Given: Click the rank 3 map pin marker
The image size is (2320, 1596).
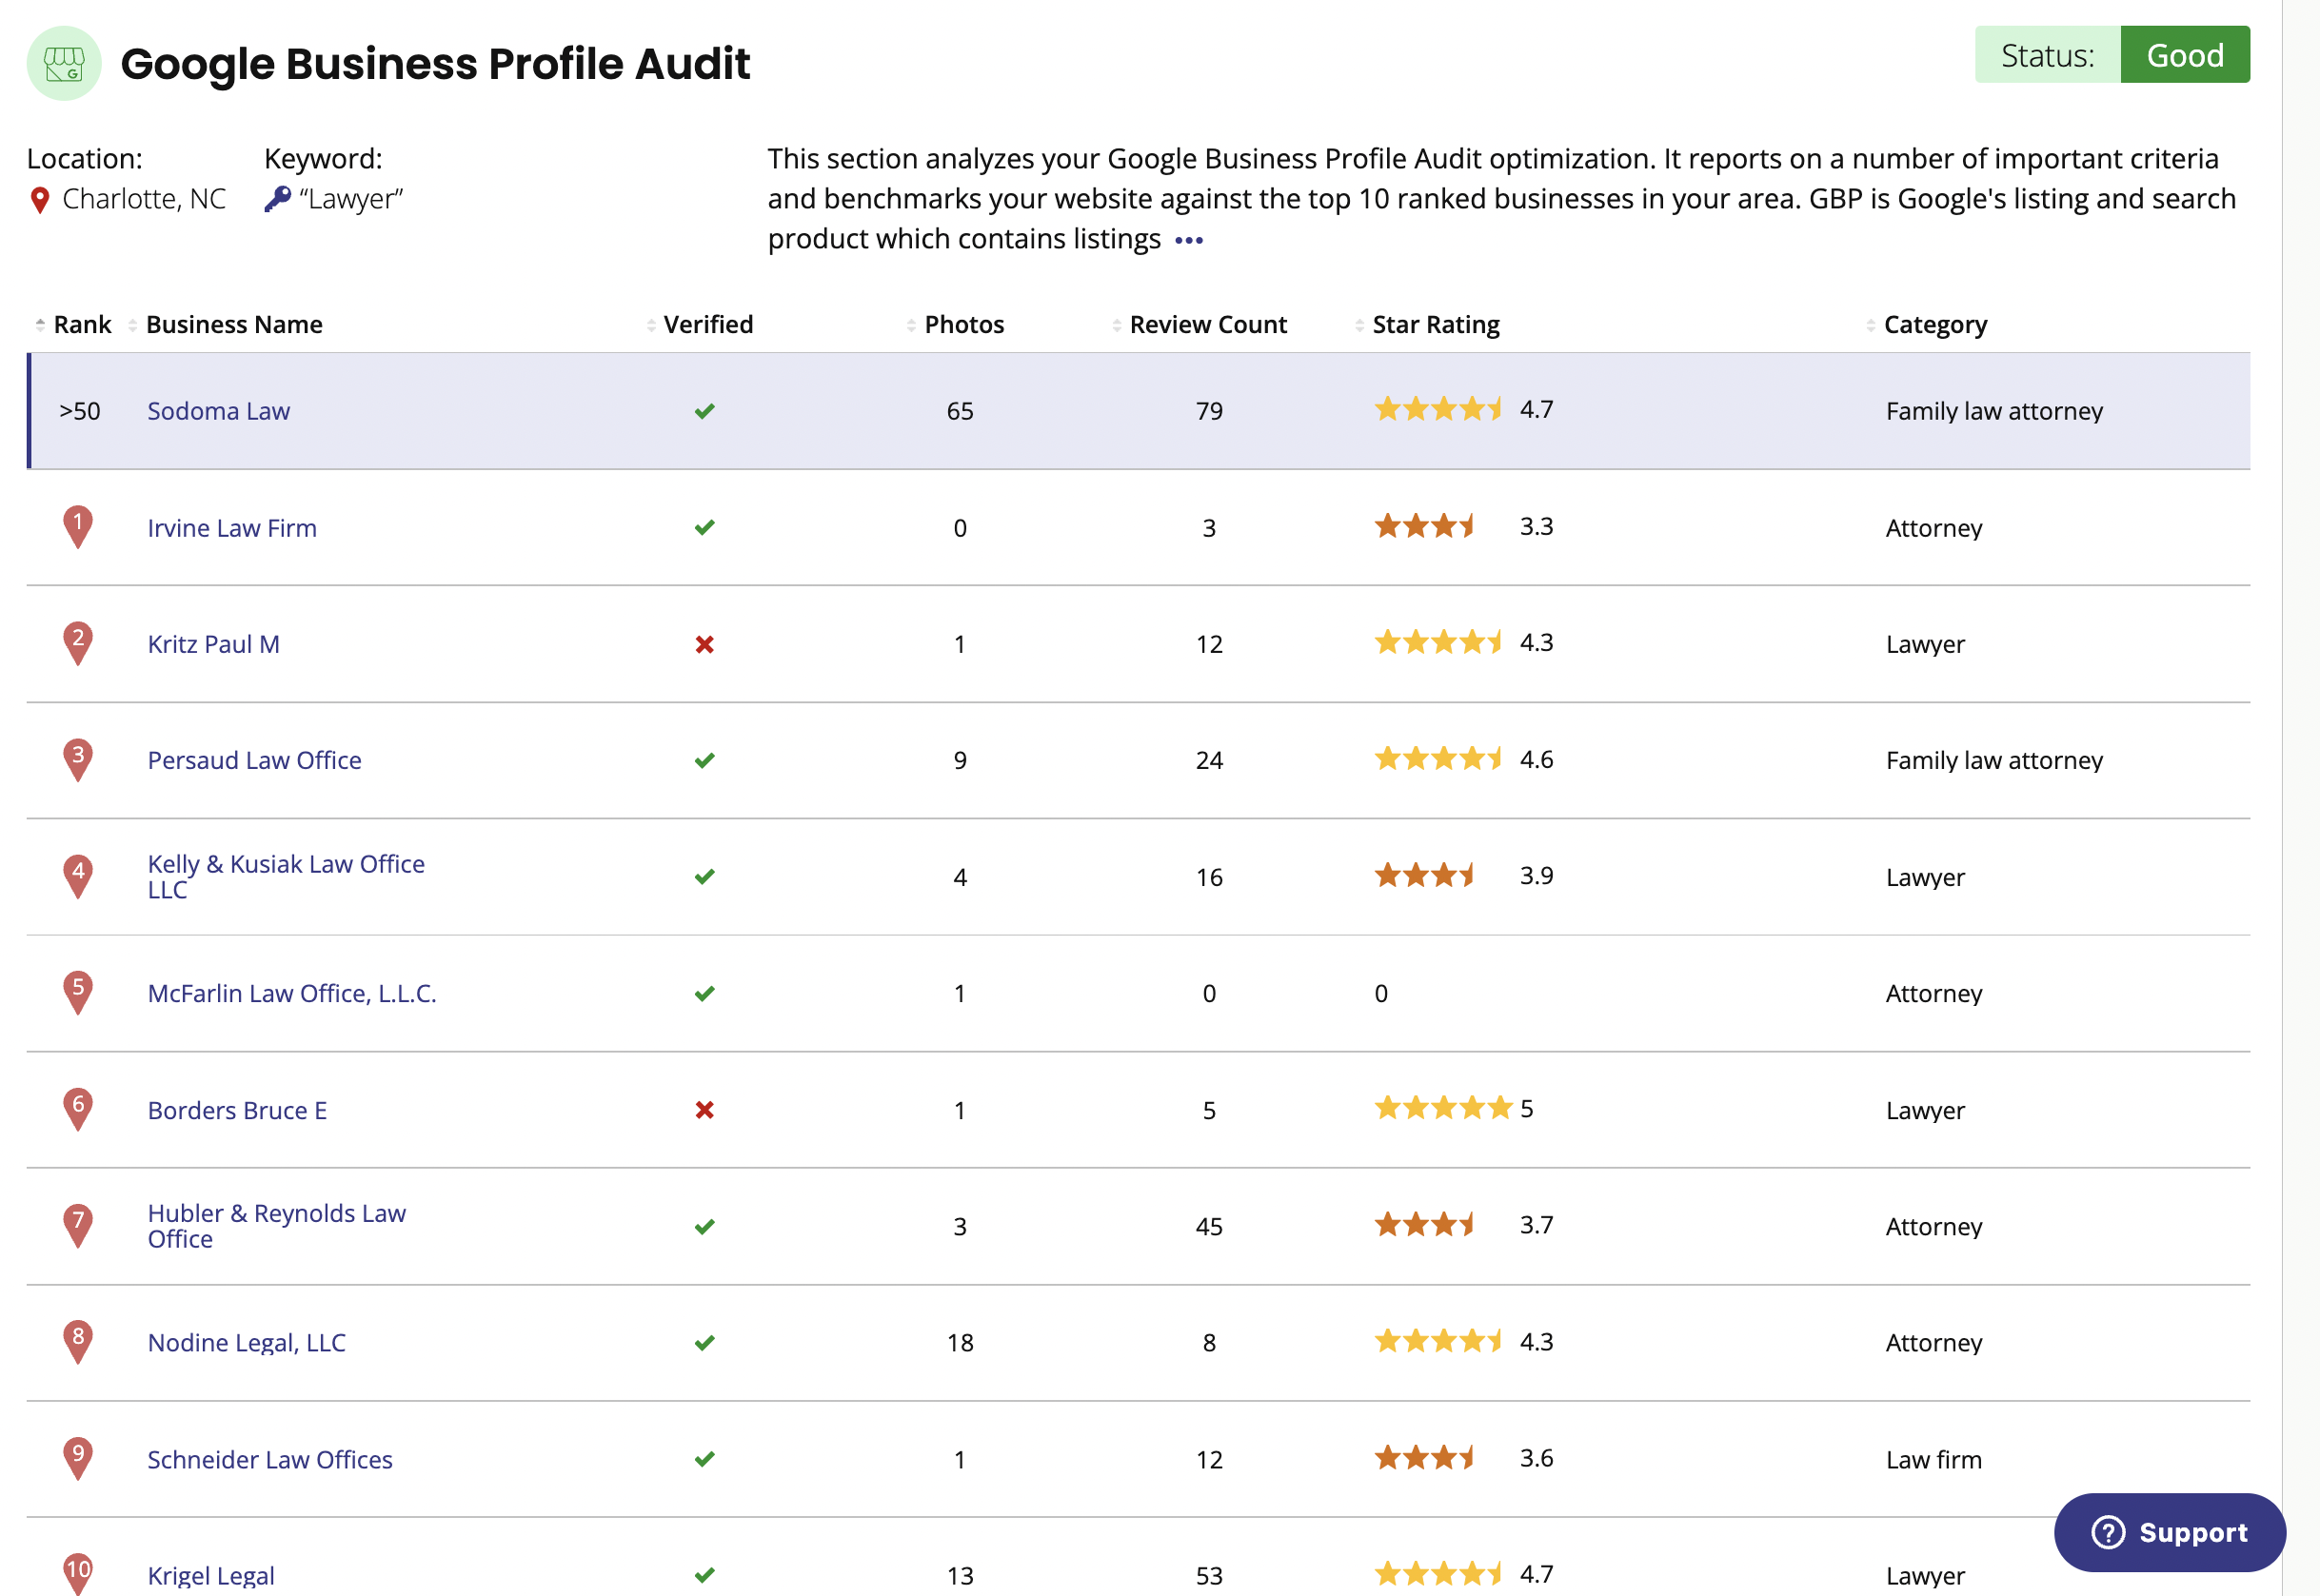Looking at the screenshot, I should 78,759.
